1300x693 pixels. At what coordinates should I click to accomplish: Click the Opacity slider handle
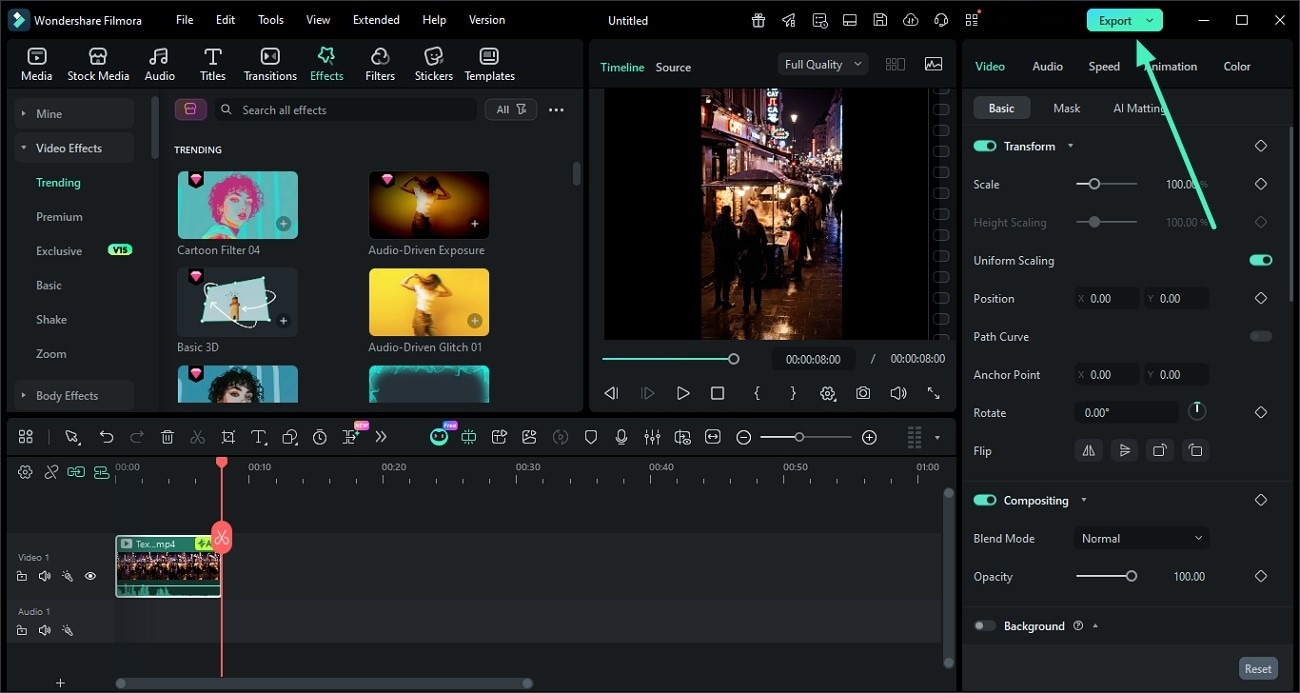(1131, 576)
